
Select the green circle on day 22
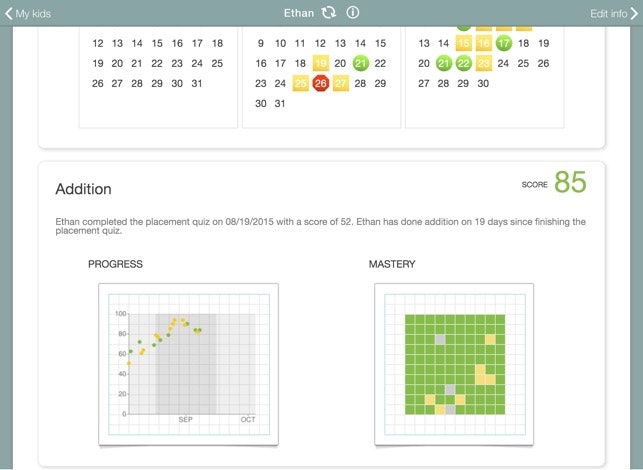[463, 63]
